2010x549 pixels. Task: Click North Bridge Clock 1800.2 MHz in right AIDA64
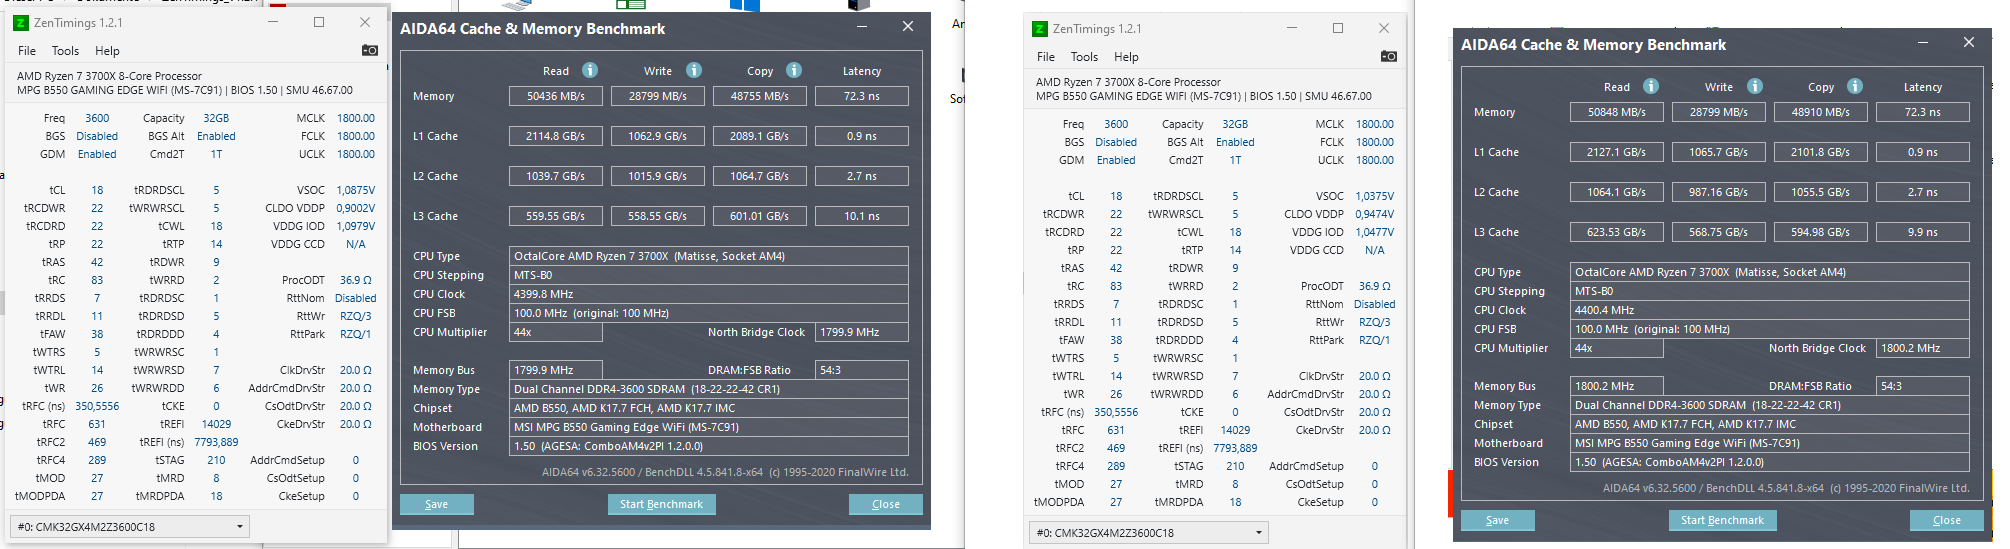1923,348
